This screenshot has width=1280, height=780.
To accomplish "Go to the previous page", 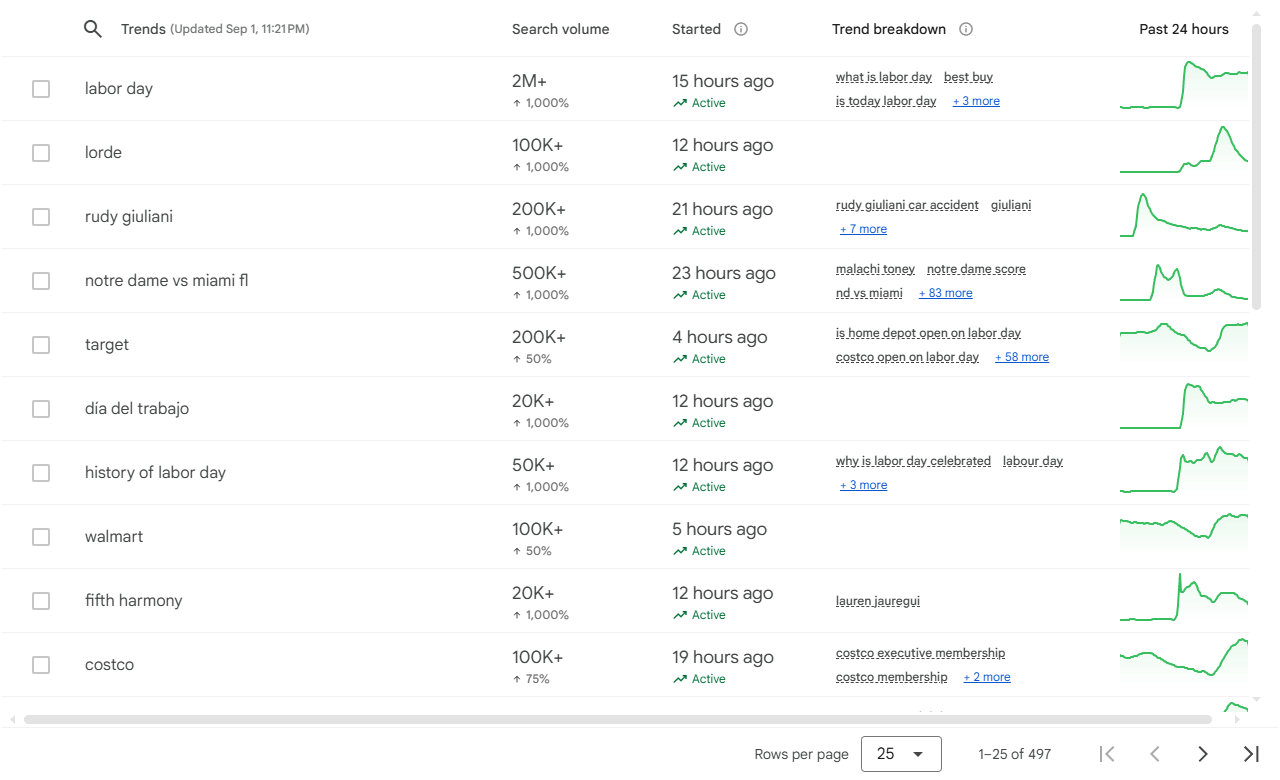I will [x=1155, y=754].
